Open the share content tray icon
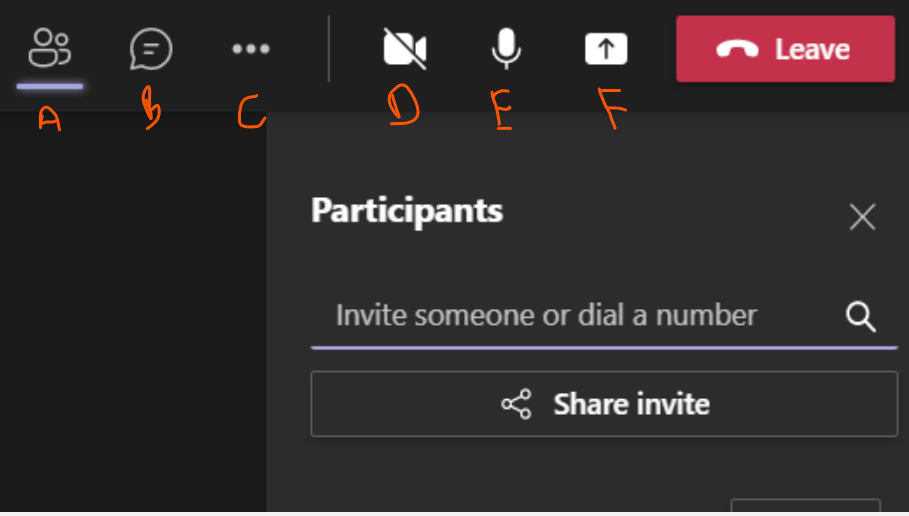909x516 pixels. [x=606, y=49]
